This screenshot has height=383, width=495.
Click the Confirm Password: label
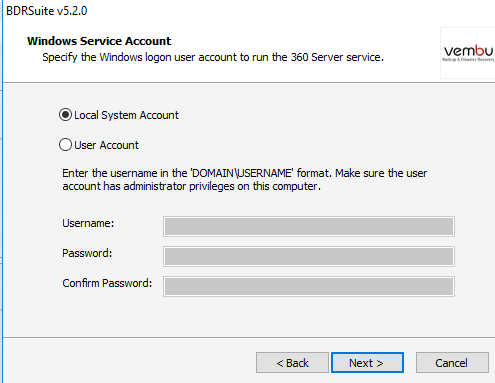pos(107,283)
